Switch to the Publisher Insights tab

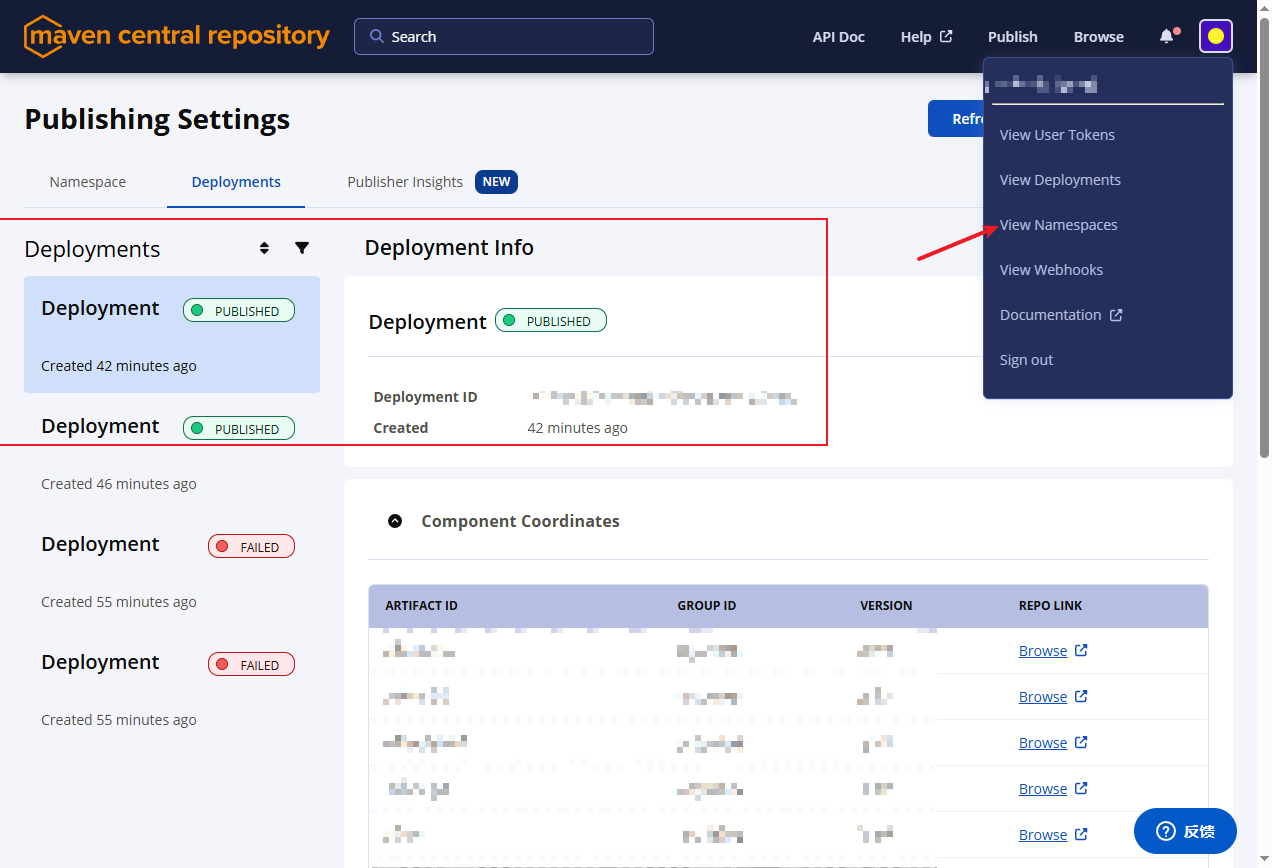tap(405, 182)
